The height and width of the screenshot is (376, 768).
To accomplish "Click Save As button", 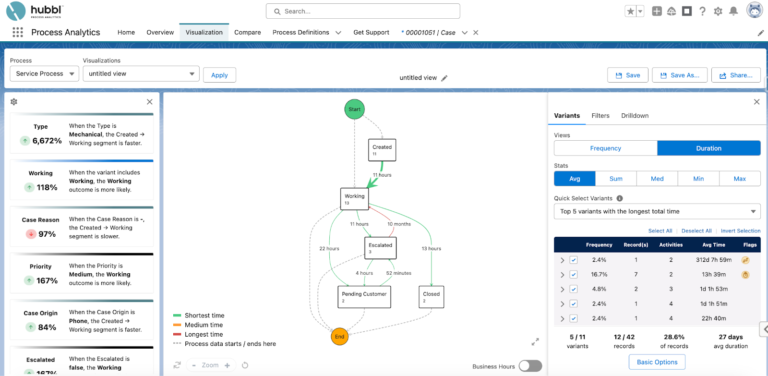I will (679, 75).
